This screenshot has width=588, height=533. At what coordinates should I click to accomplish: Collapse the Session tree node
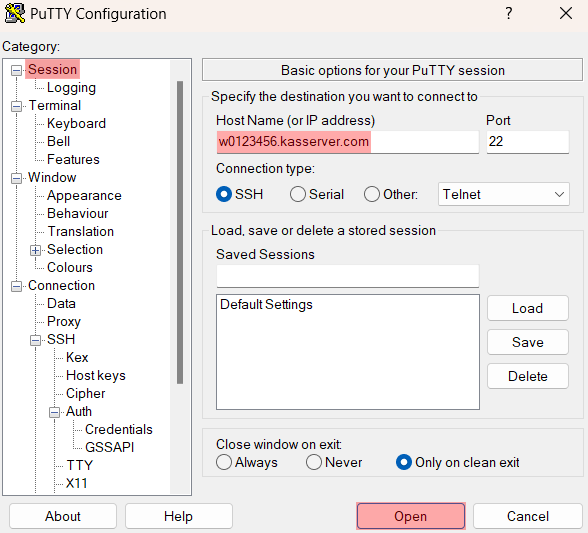tap(16, 70)
